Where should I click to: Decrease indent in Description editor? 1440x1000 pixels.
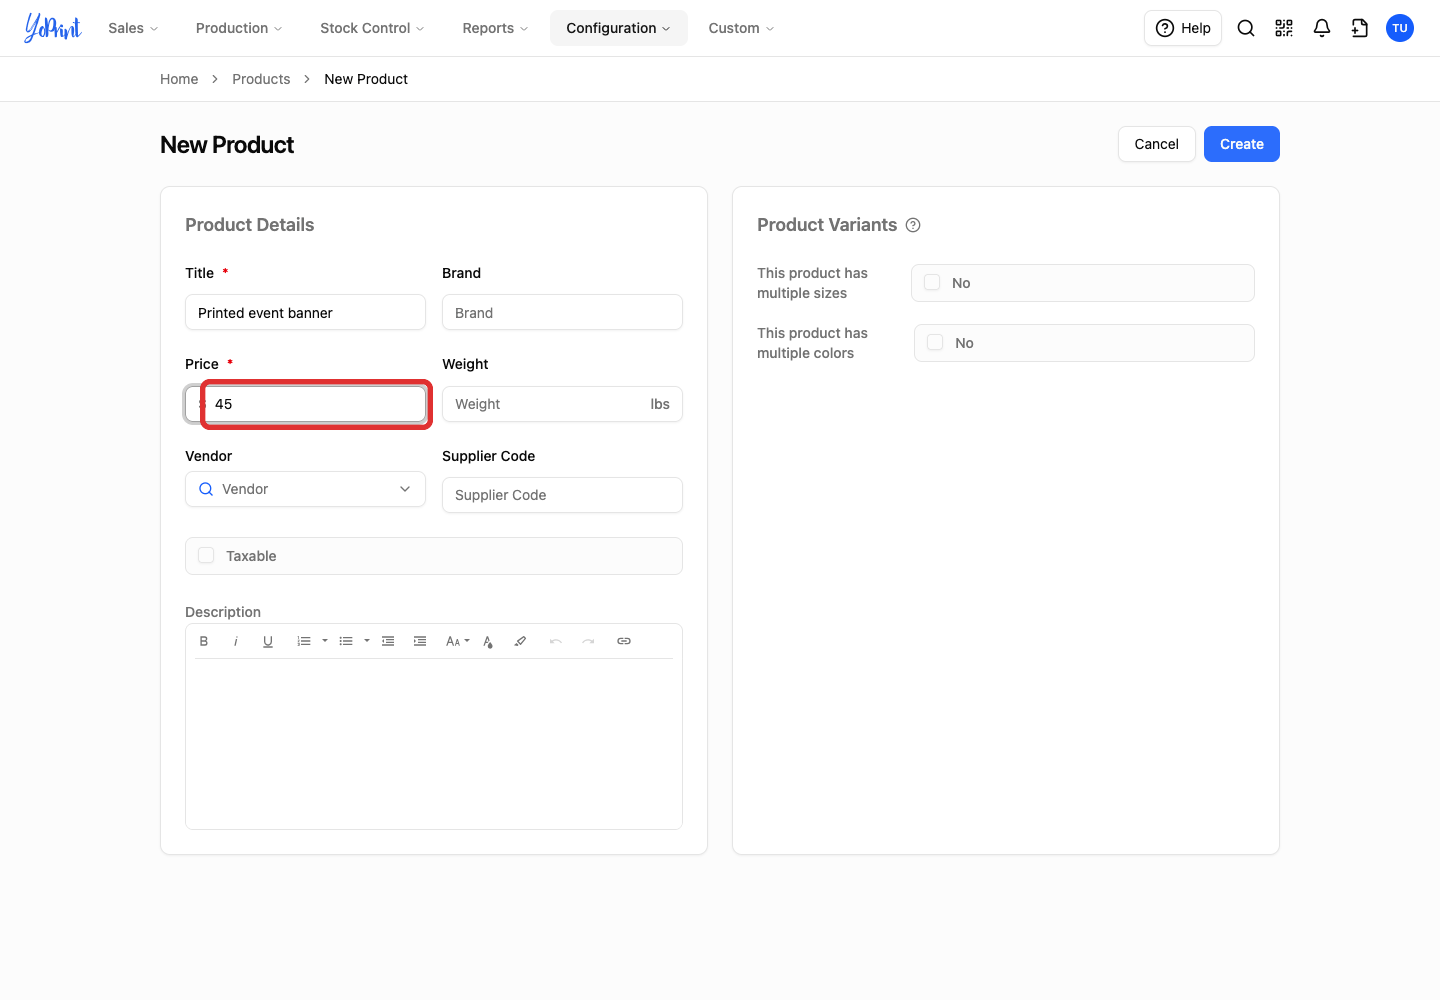(x=388, y=641)
